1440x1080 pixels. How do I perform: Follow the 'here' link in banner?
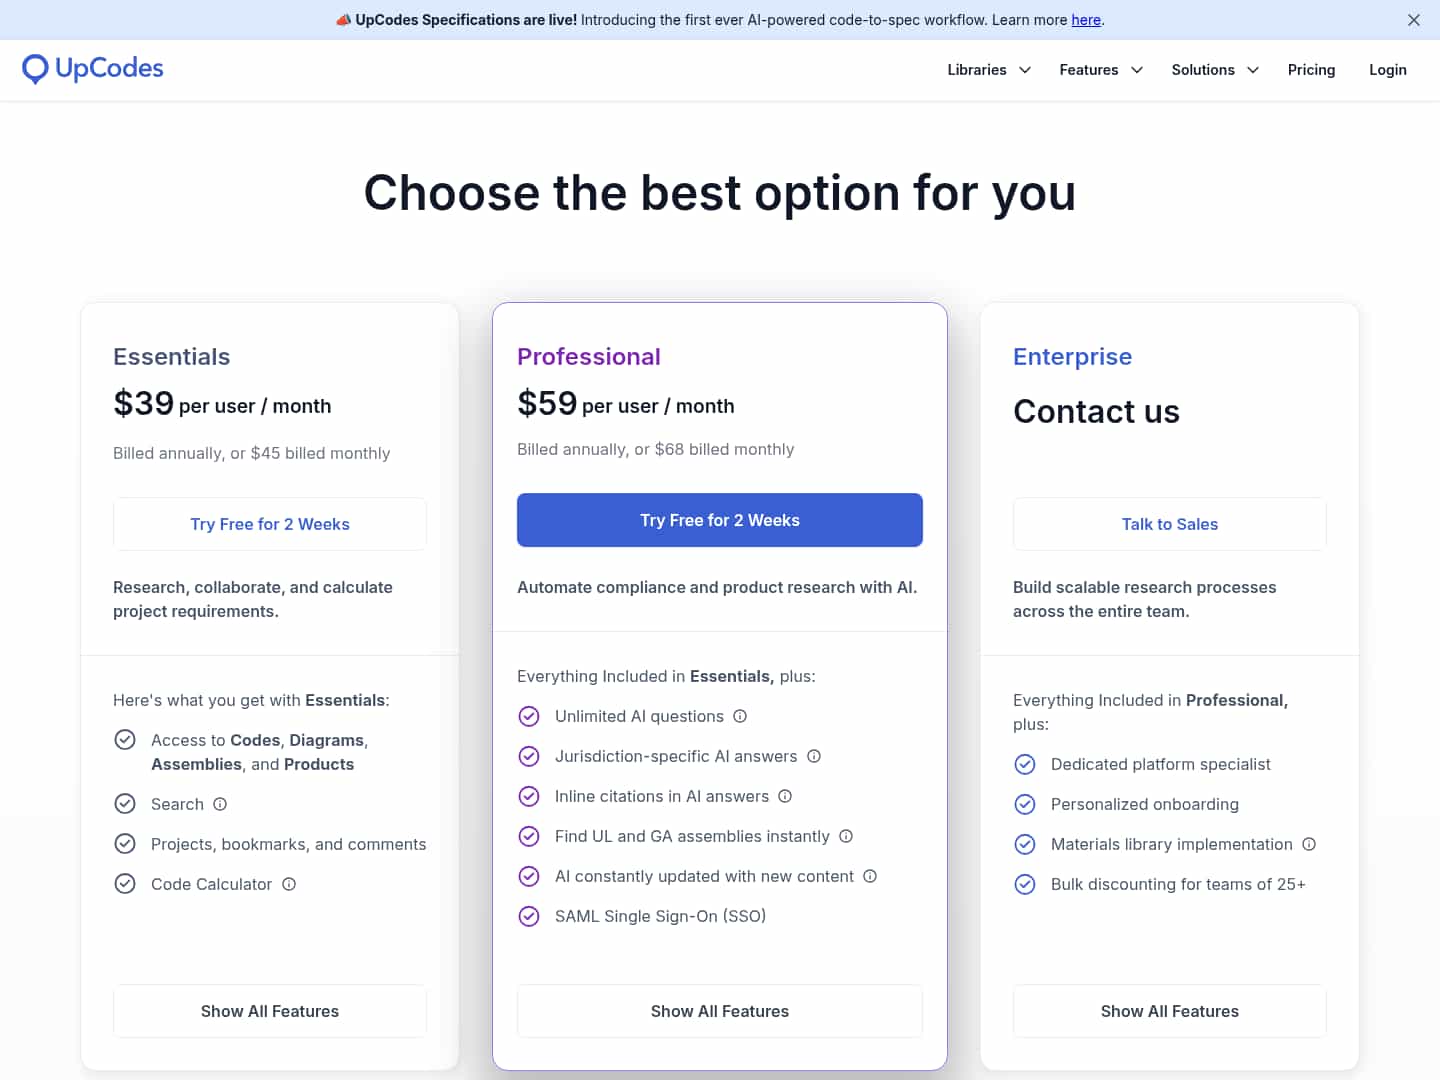click(x=1086, y=20)
